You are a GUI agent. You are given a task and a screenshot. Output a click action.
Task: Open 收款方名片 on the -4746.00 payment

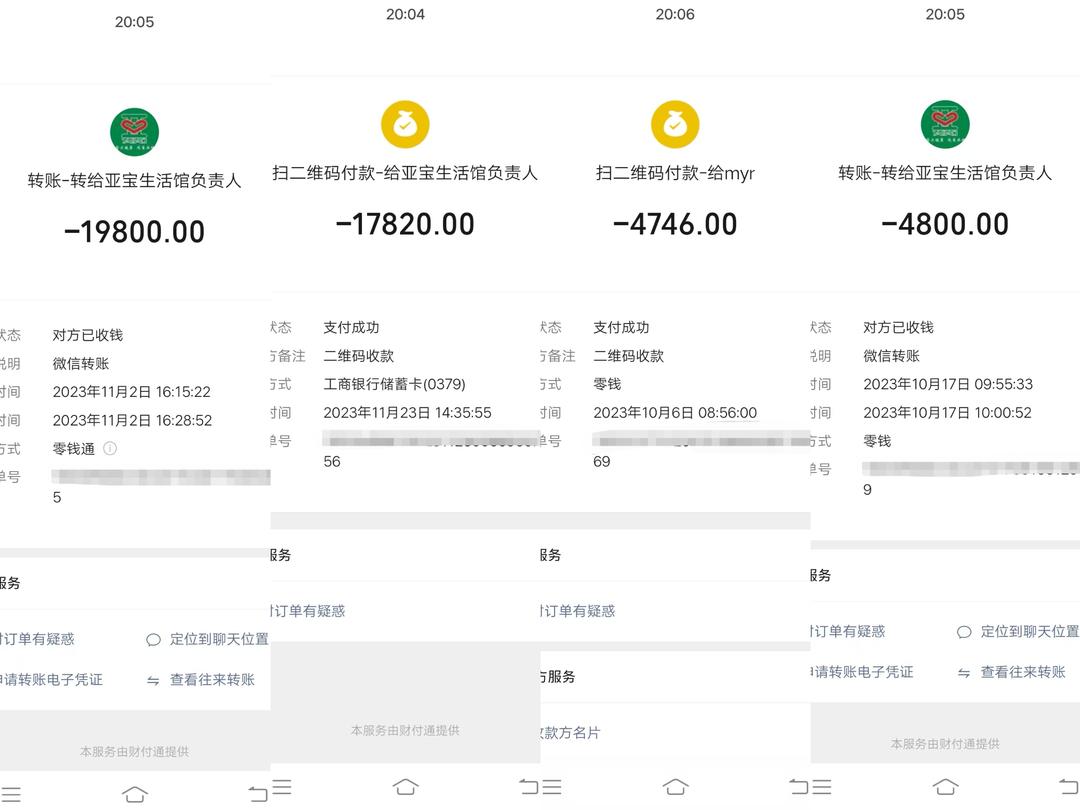[571, 733]
